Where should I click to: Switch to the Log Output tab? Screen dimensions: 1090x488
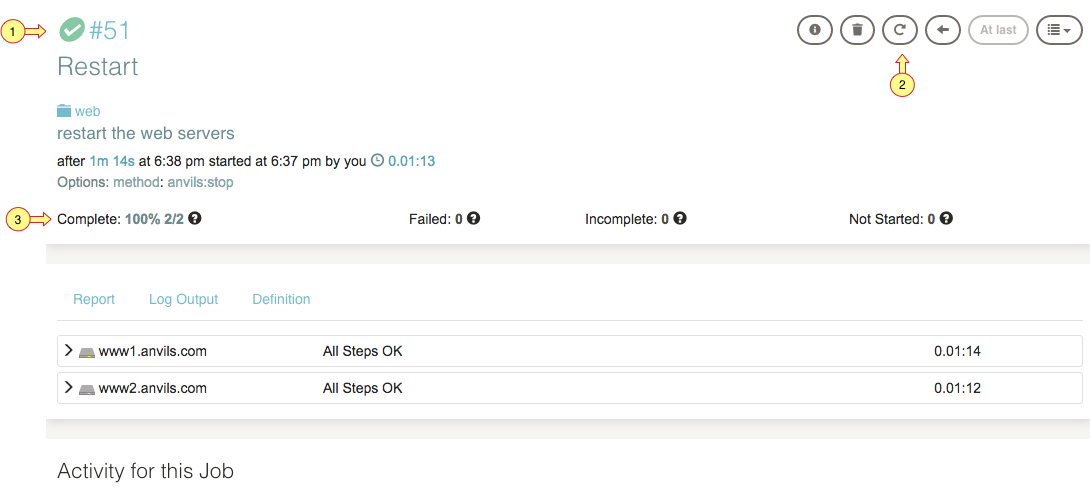click(184, 299)
